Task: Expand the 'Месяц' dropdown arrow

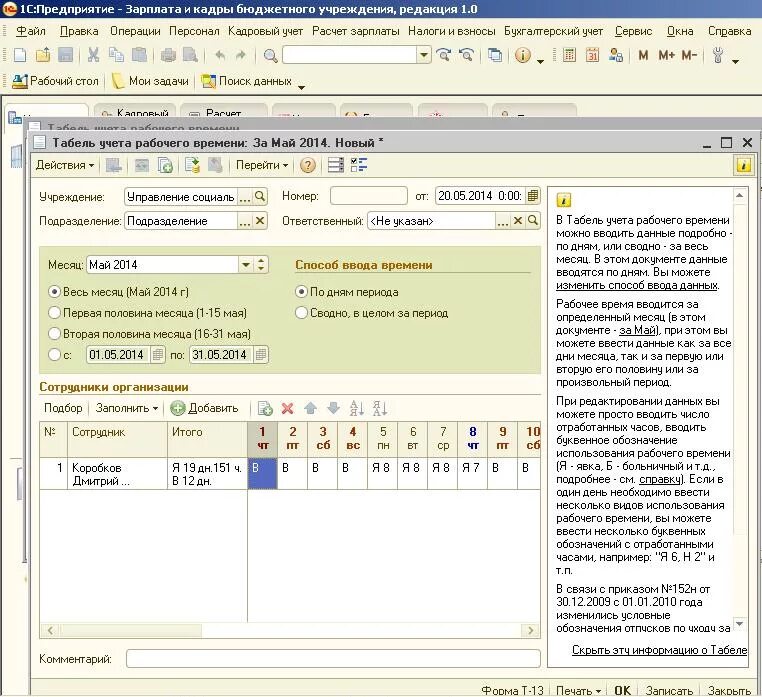Action: pos(246,265)
